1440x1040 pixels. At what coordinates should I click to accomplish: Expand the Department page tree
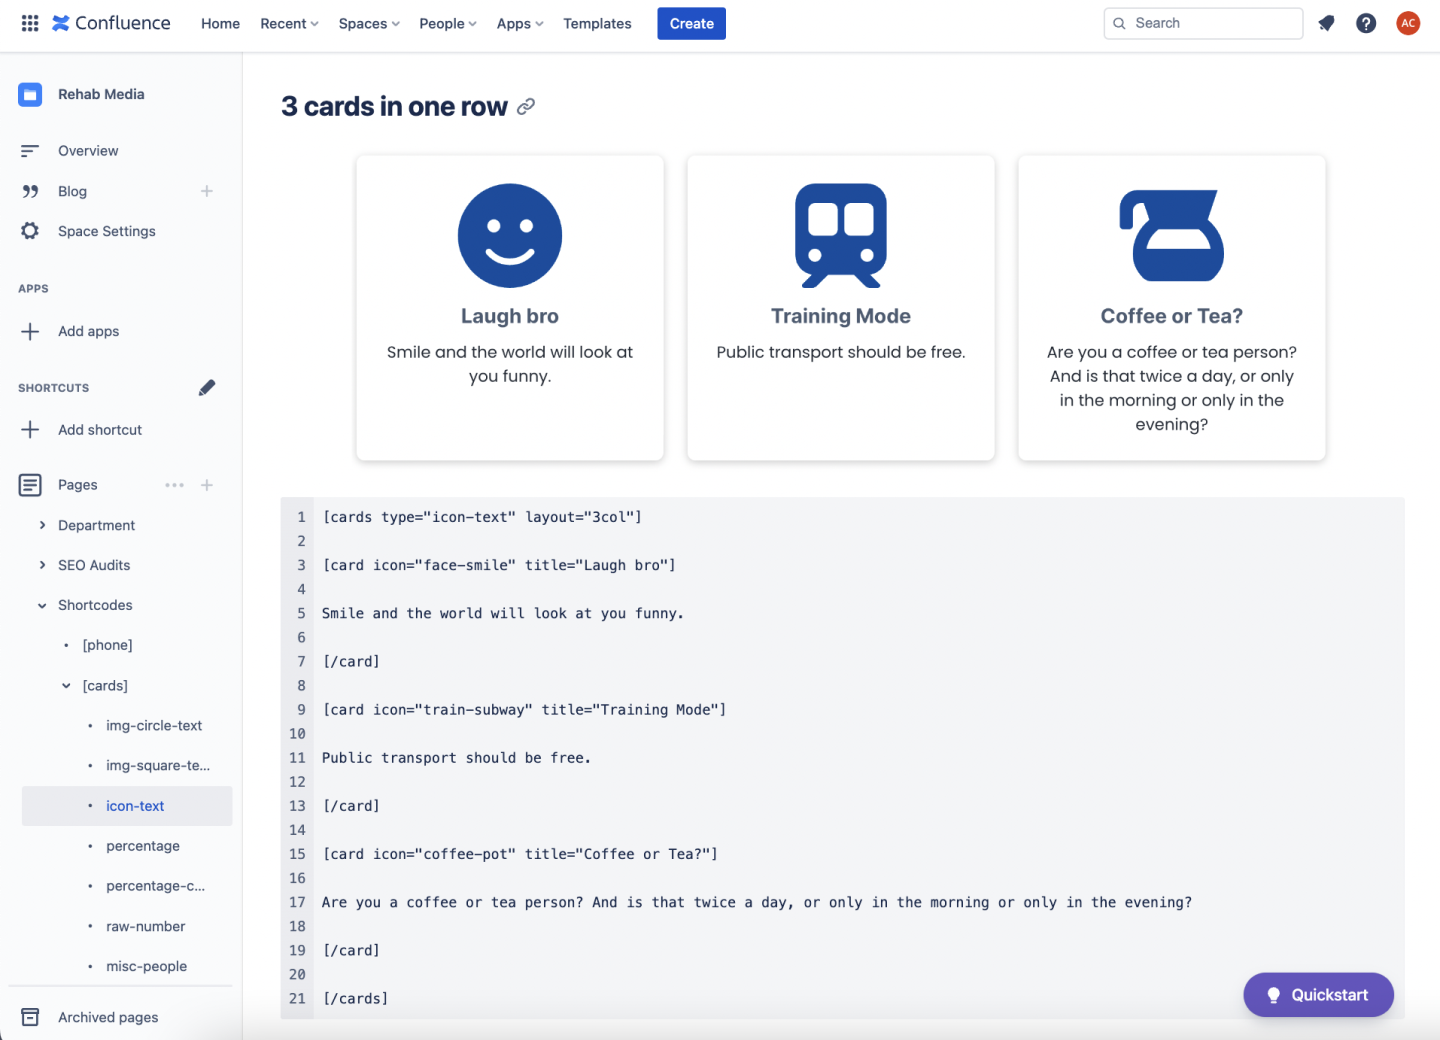pos(42,525)
